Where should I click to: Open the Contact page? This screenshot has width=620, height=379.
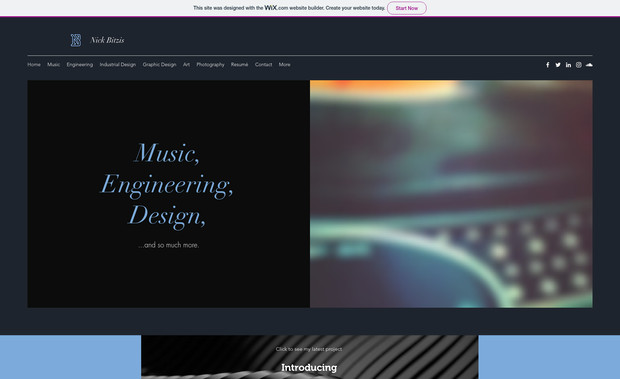263,64
